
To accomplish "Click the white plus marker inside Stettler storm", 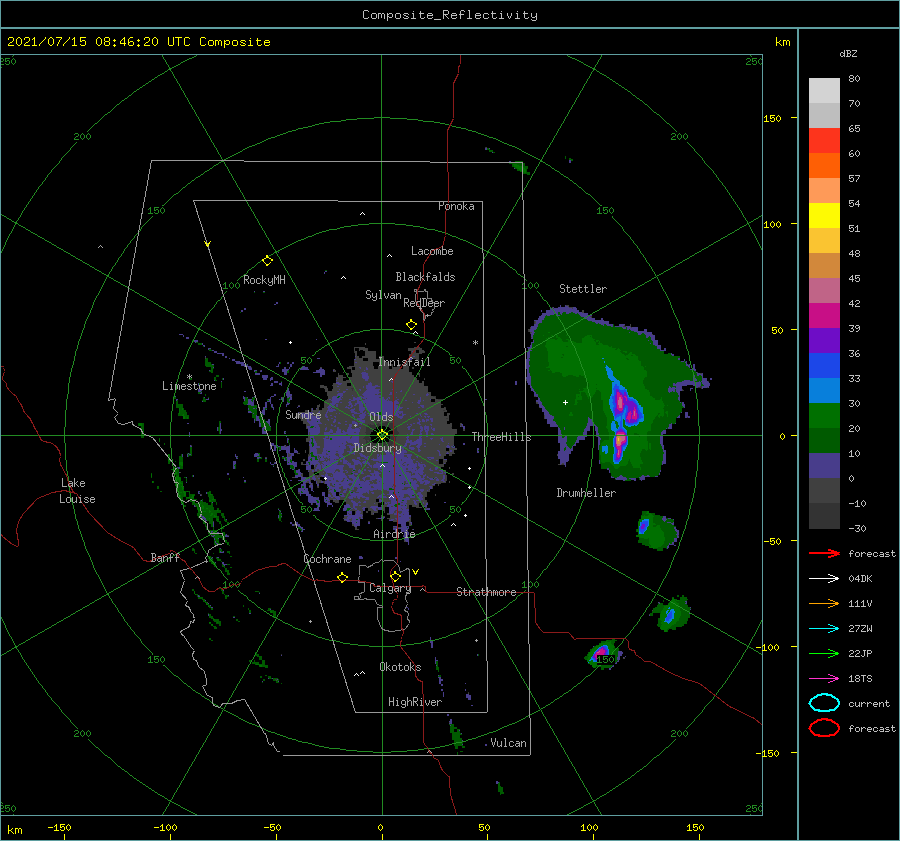I will point(565,402).
